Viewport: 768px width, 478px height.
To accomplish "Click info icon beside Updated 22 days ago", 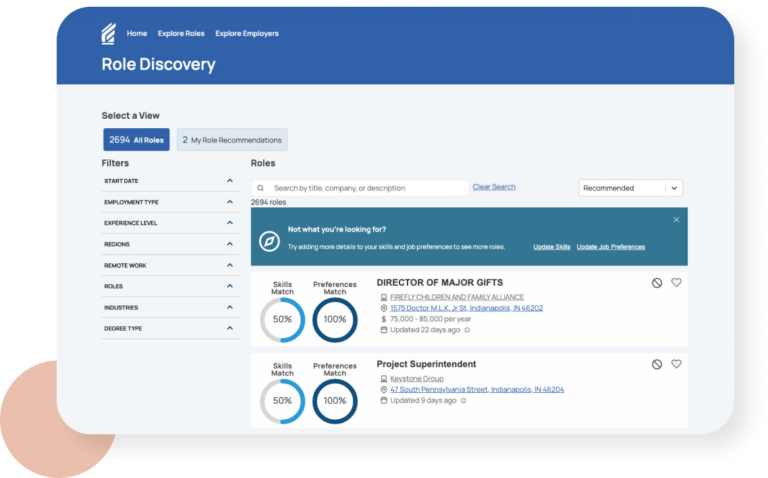I will (x=465, y=330).
